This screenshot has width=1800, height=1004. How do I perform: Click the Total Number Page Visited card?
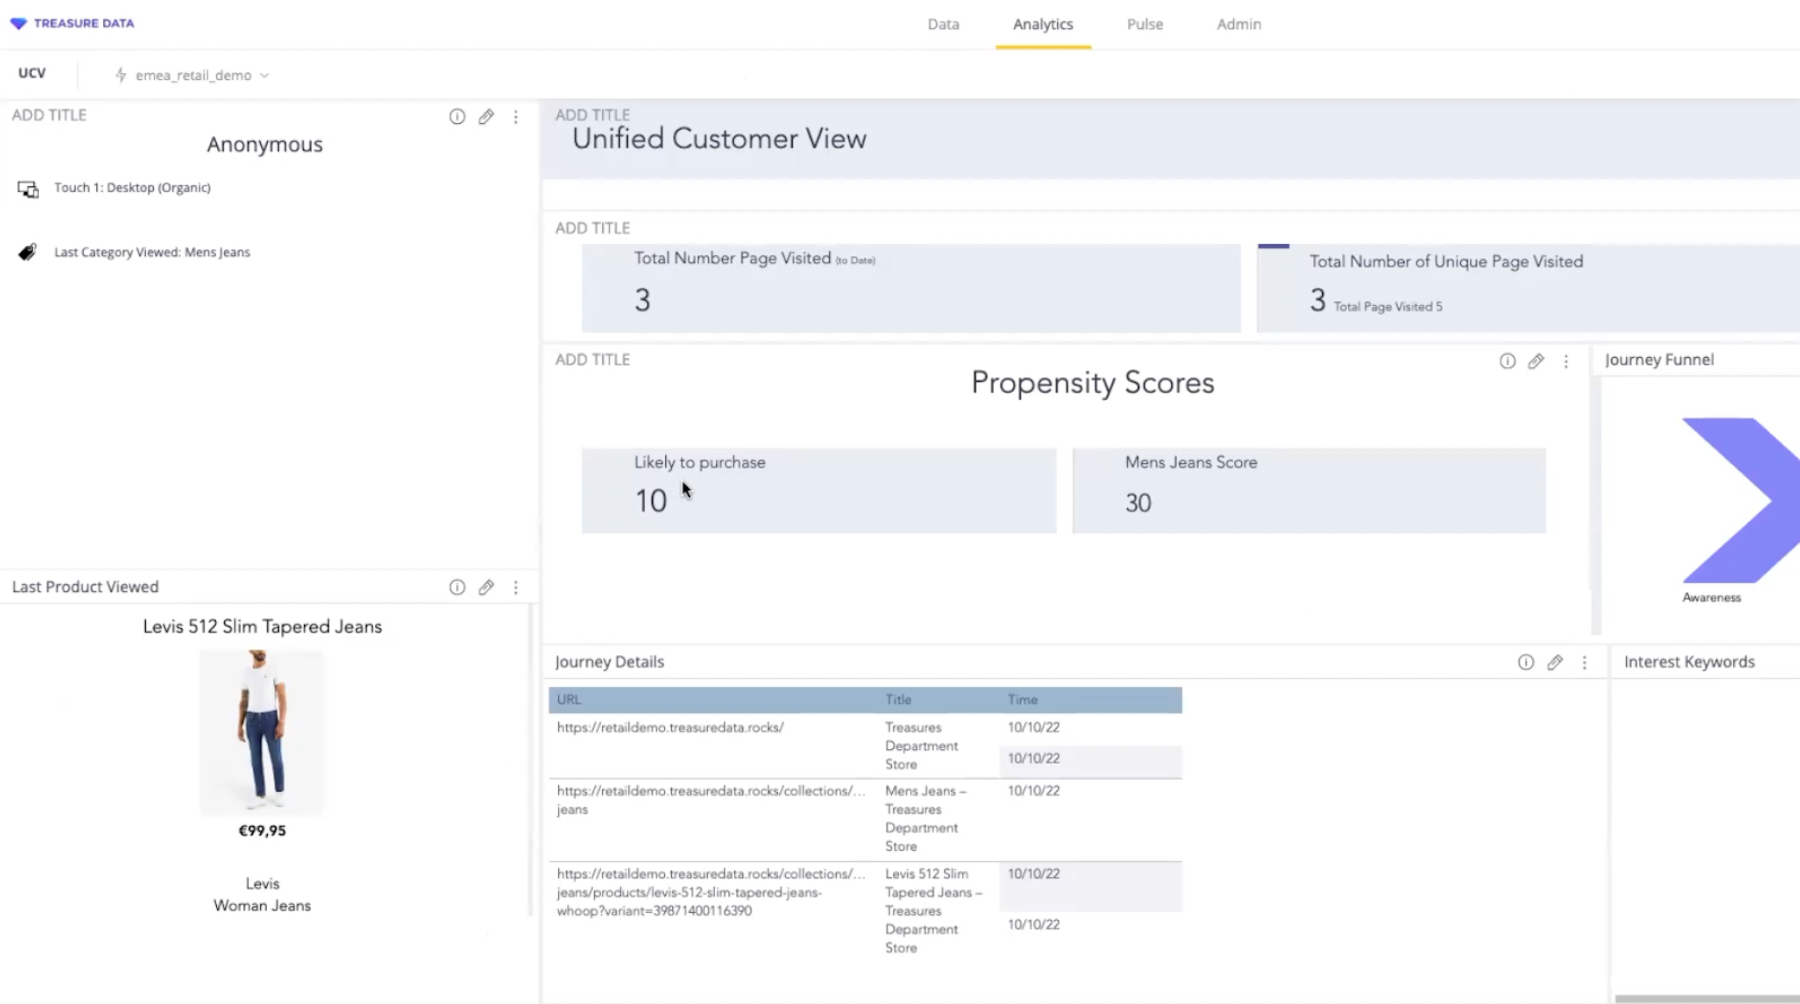coord(911,288)
